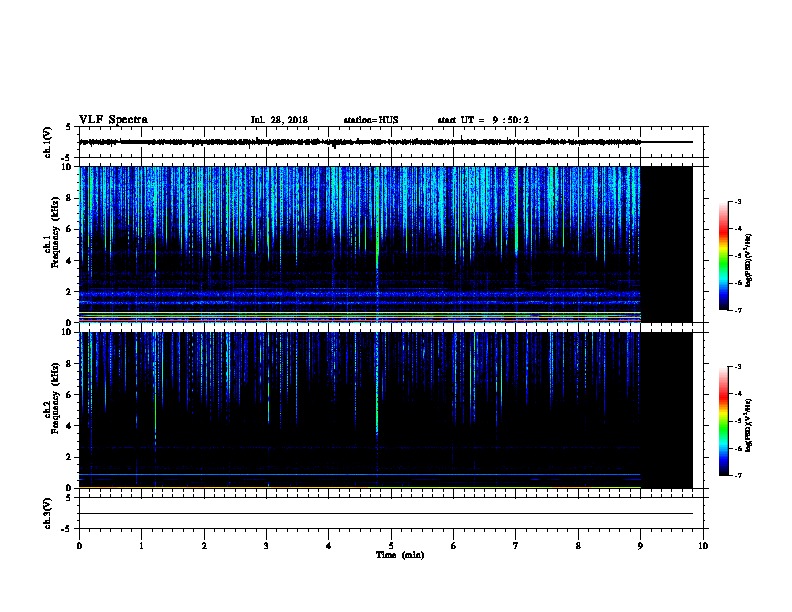Click time axis tick label "7"

click(x=516, y=546)
